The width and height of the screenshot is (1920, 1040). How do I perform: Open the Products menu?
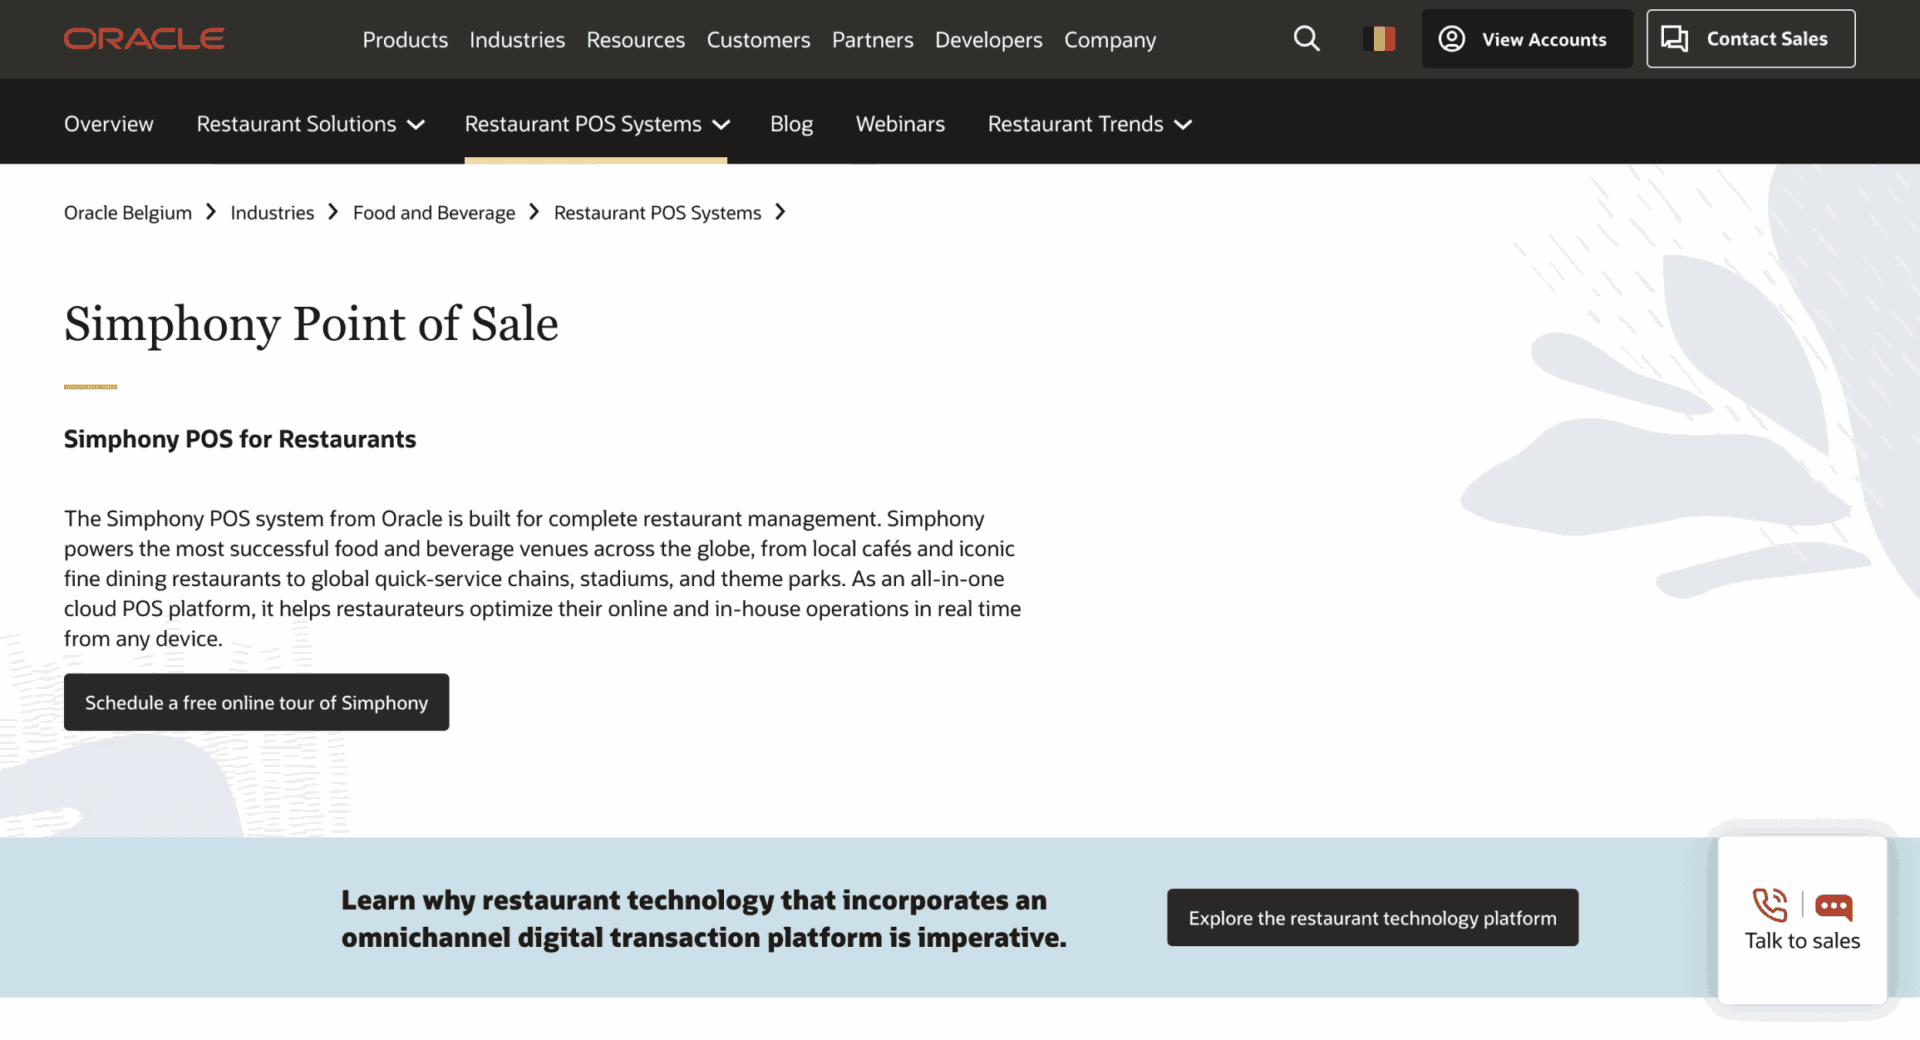point(405,40)
